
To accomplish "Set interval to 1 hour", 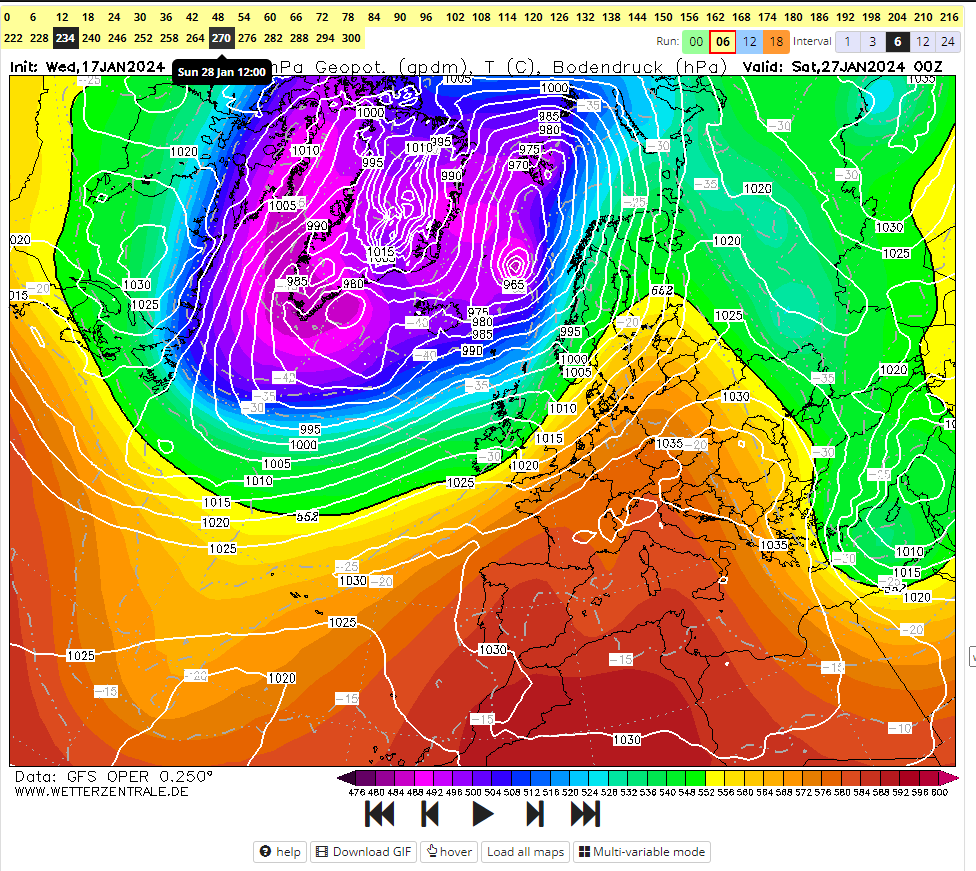I will pyautogui.click(x=847, y=42).
